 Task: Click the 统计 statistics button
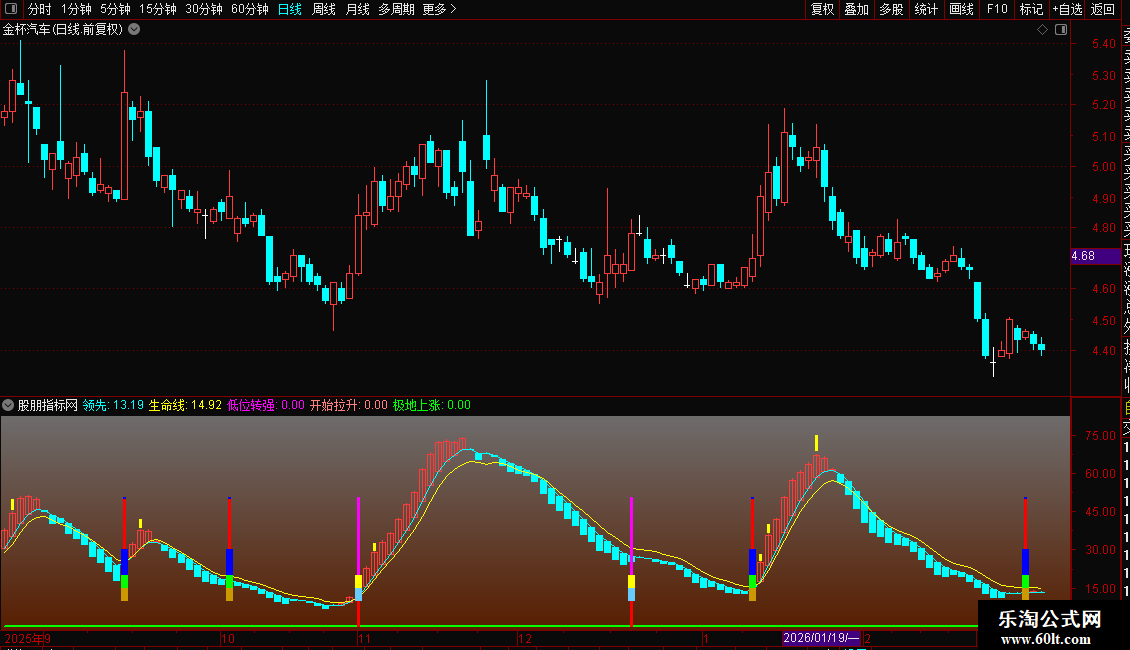[x=926, y=9]
